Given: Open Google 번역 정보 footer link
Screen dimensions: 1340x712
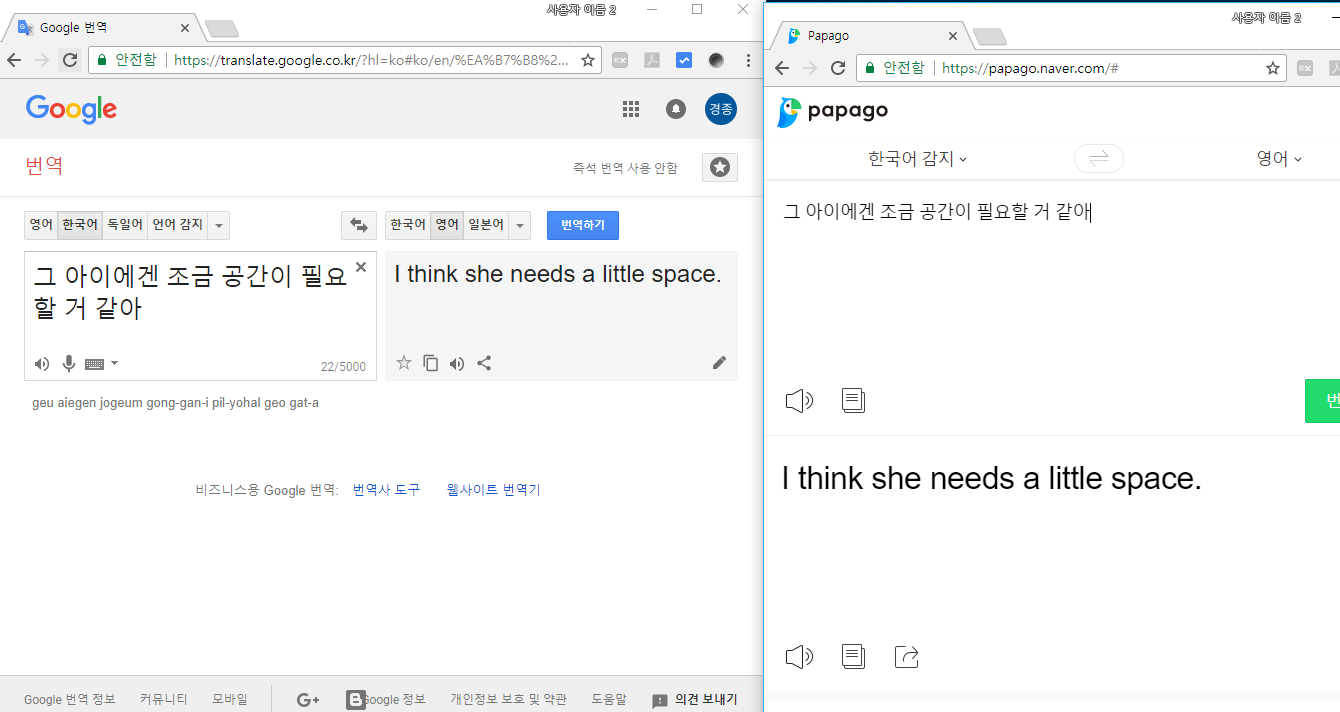Looking at the screenshot, I should 70,699.
